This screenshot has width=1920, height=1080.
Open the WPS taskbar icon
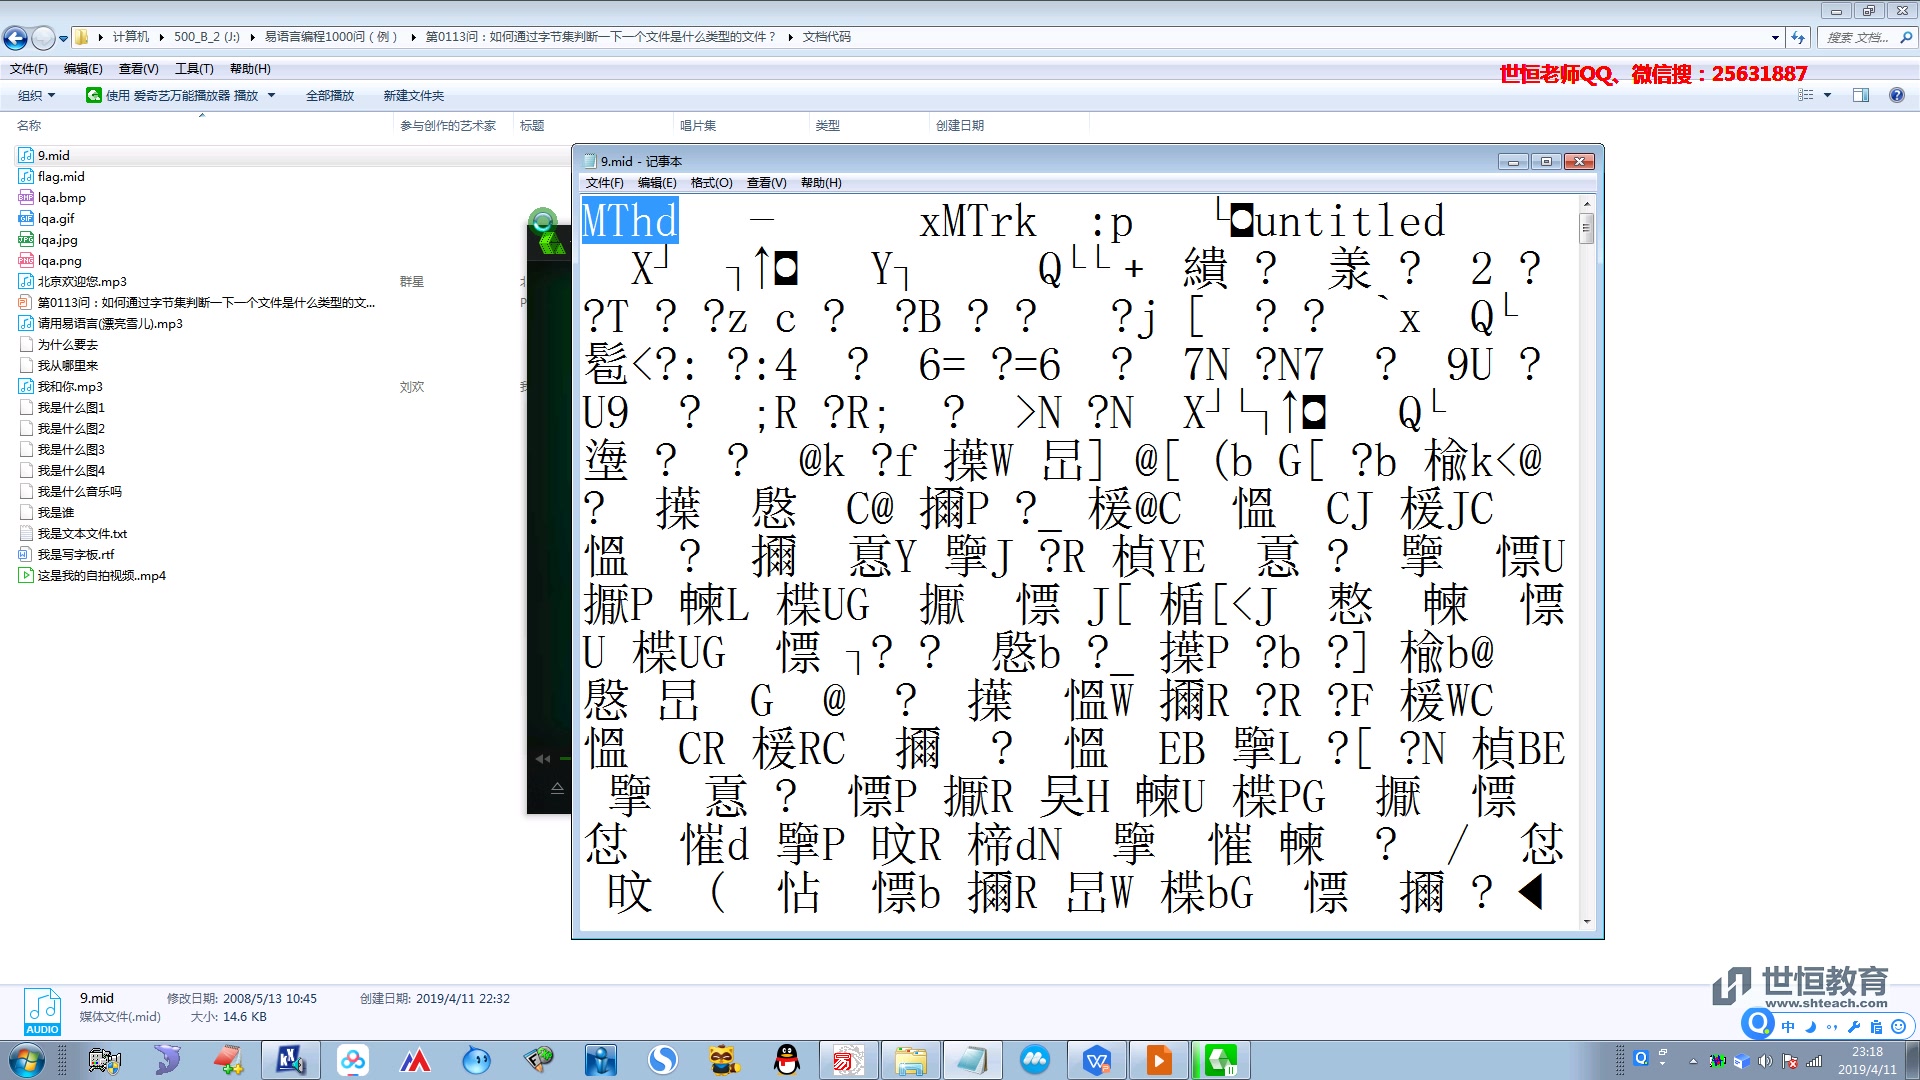click(x=1097, y=1060)
